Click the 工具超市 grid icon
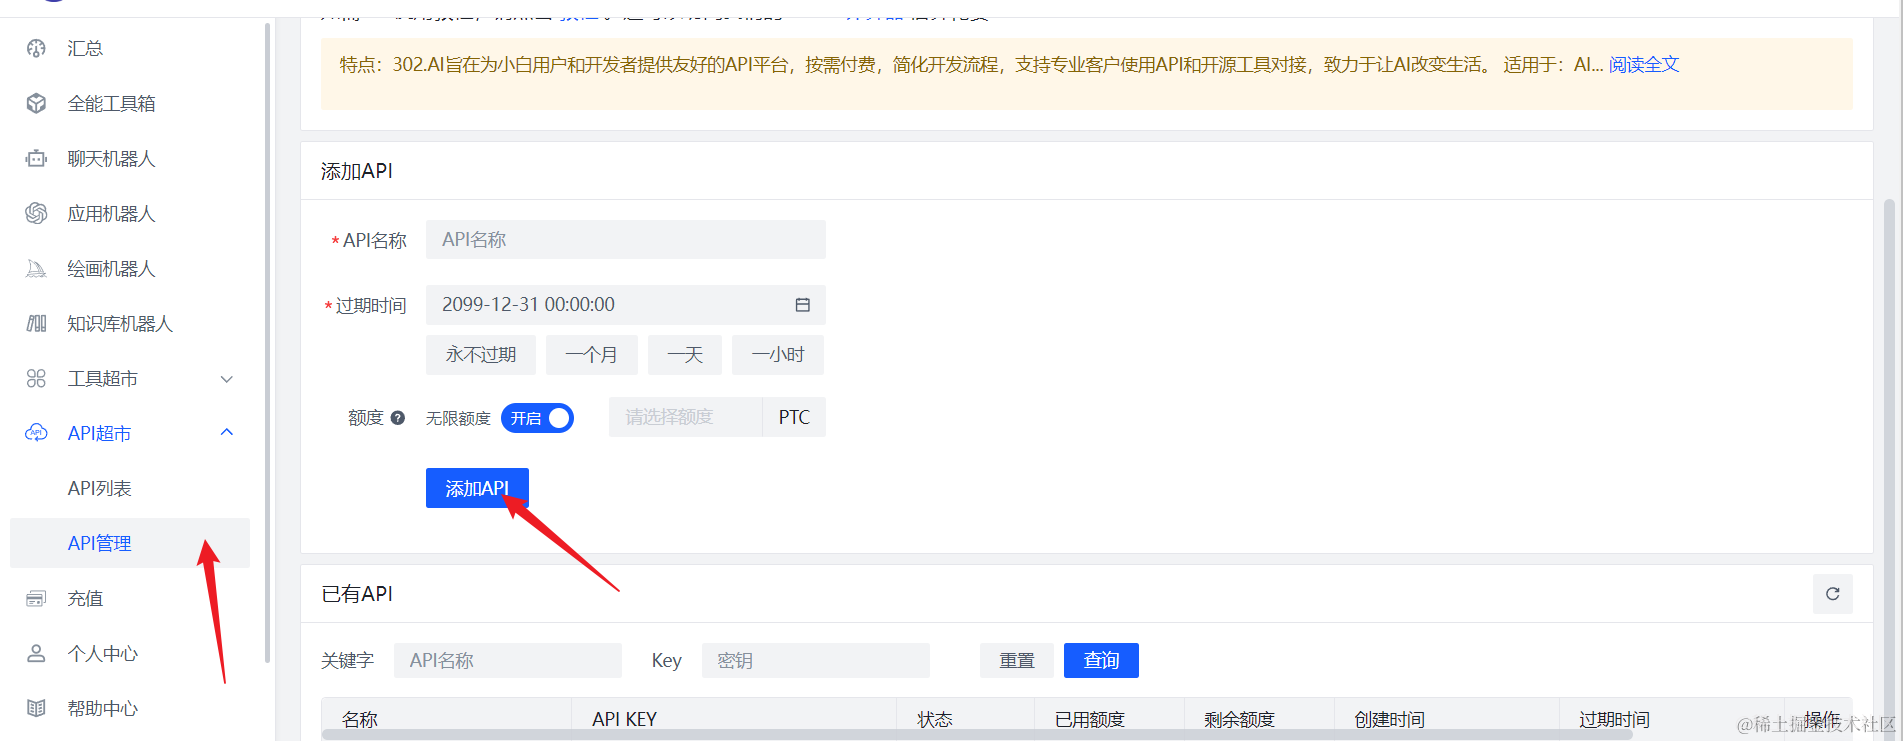1903x741 pixels. pyautogui.click(x=36, y=378)
